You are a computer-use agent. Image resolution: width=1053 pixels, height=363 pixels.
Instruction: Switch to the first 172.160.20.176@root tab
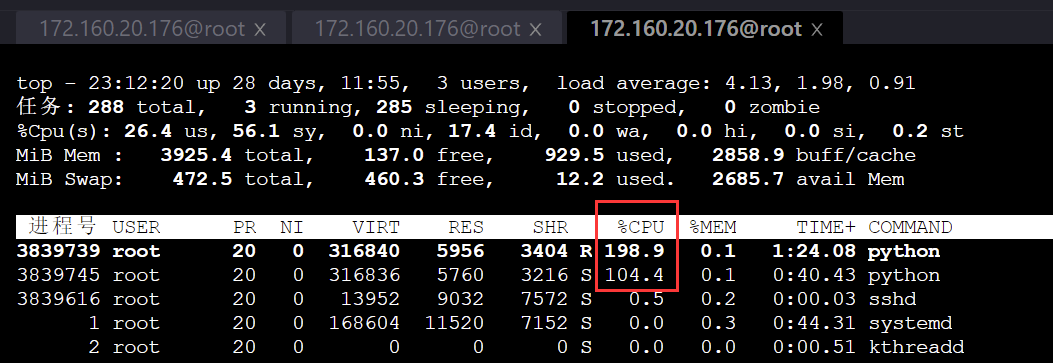151,28
